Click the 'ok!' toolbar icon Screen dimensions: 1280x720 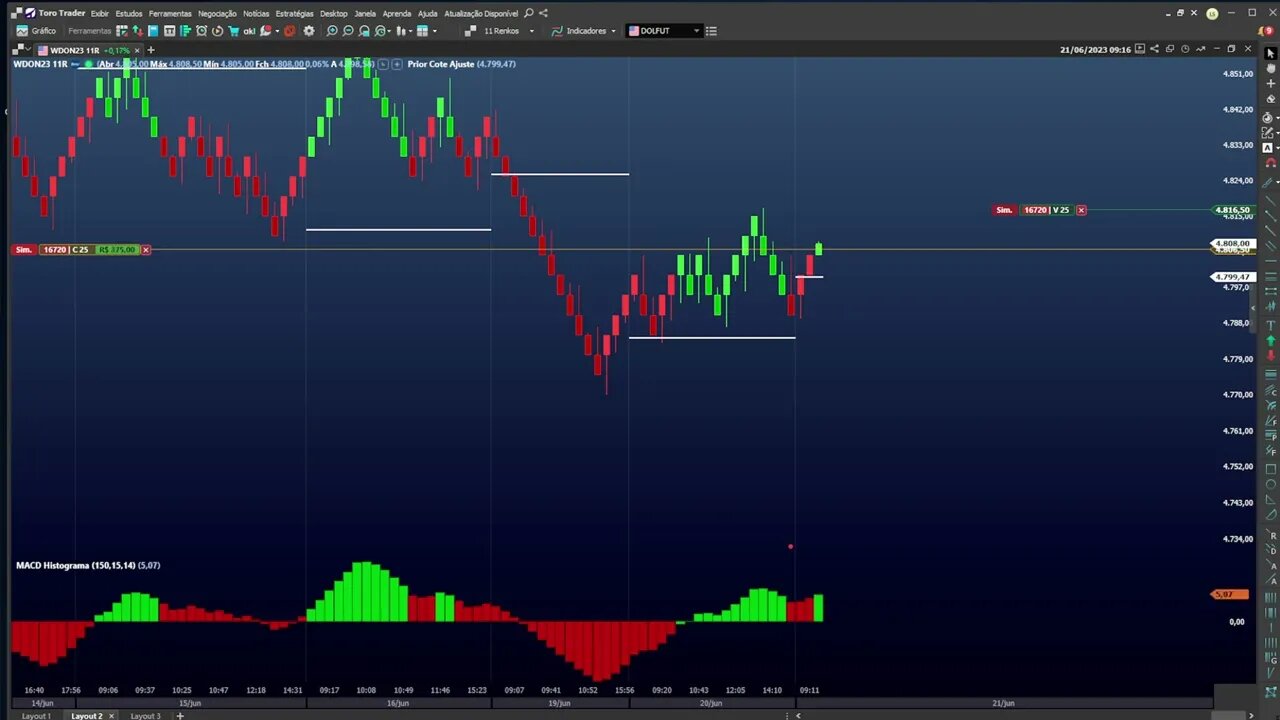point(249,31)
